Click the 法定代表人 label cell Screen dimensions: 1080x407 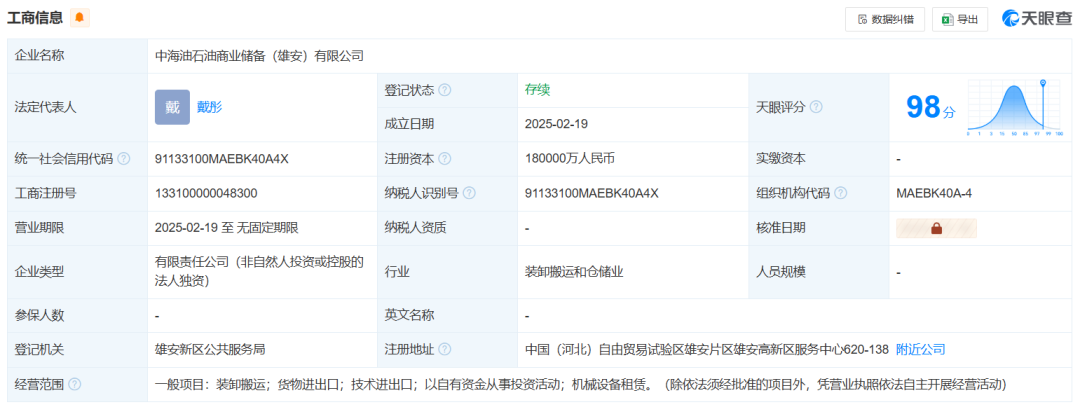77,107
